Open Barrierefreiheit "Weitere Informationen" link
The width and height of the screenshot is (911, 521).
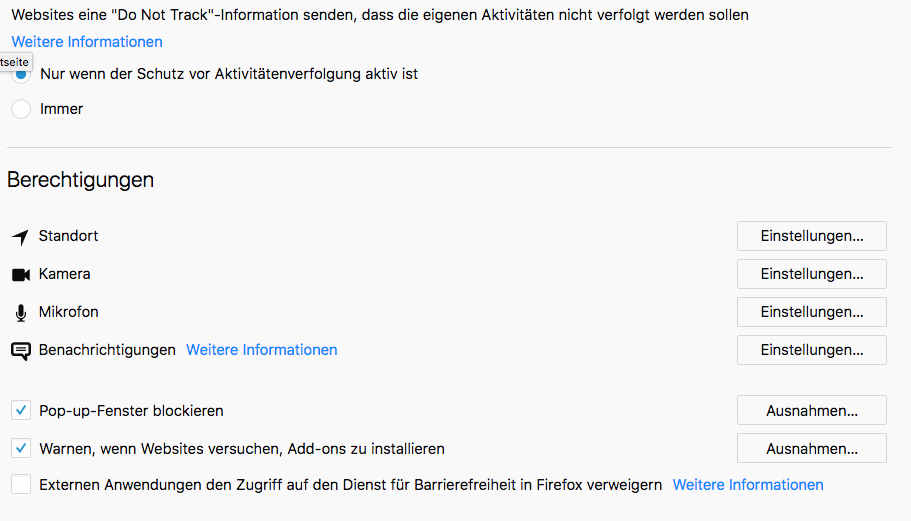[748, 485]
